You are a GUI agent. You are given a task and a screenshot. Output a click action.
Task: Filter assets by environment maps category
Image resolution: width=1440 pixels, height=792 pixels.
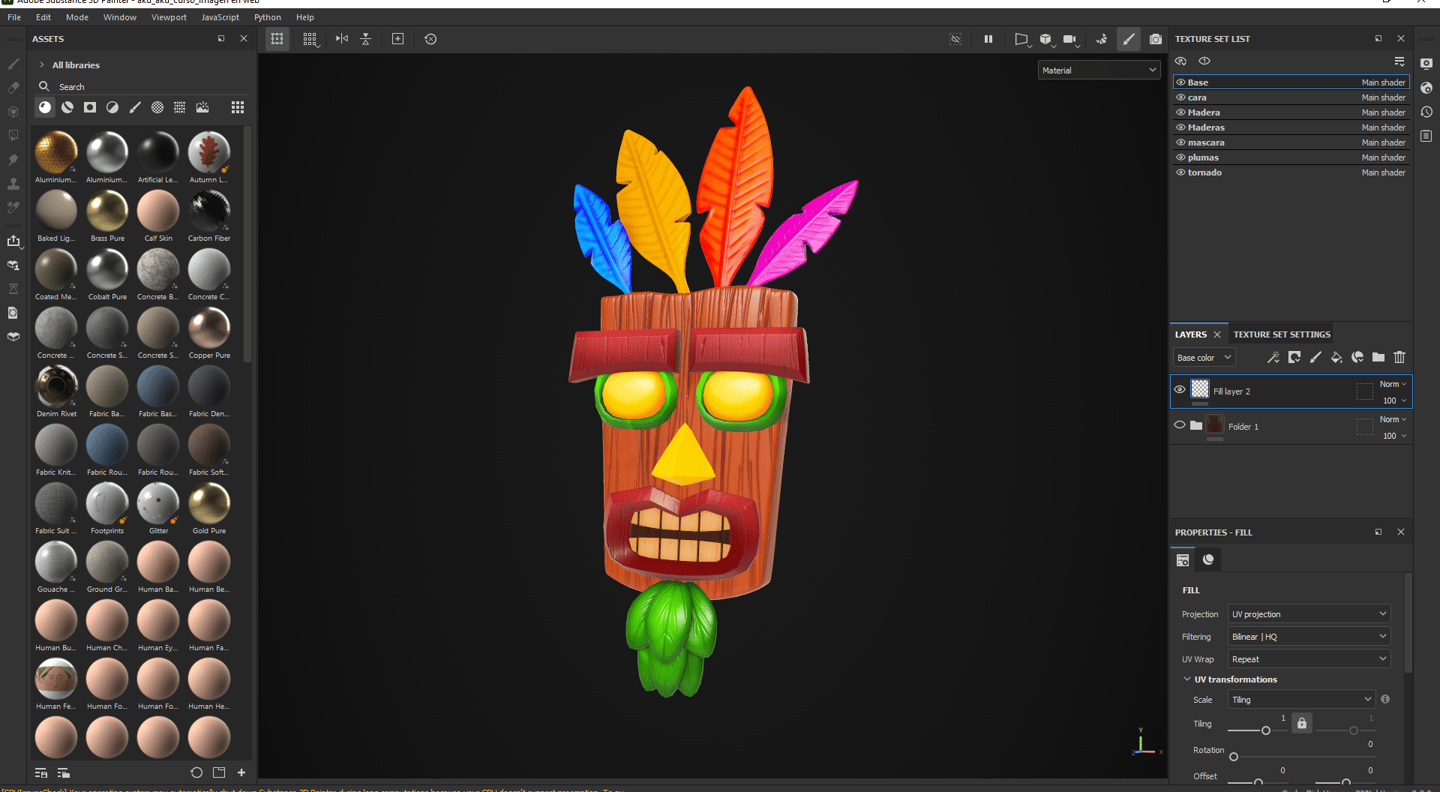(203, 107)
